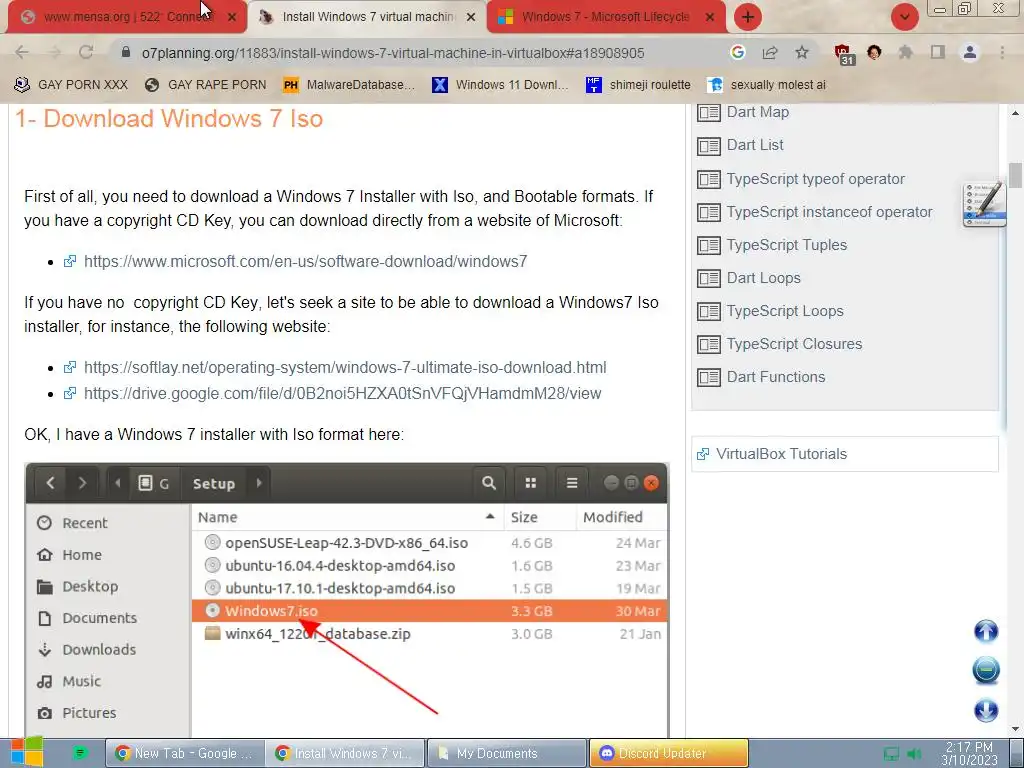Click the volume speaker tray icon
This screenshot has width=1024, height=768.
click(914, 754)
